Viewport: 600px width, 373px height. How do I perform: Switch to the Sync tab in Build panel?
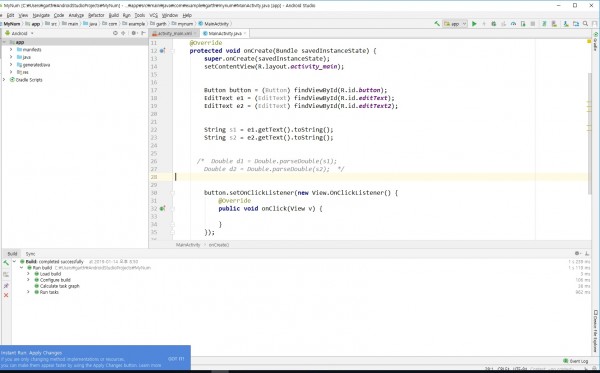click(30, 254)
